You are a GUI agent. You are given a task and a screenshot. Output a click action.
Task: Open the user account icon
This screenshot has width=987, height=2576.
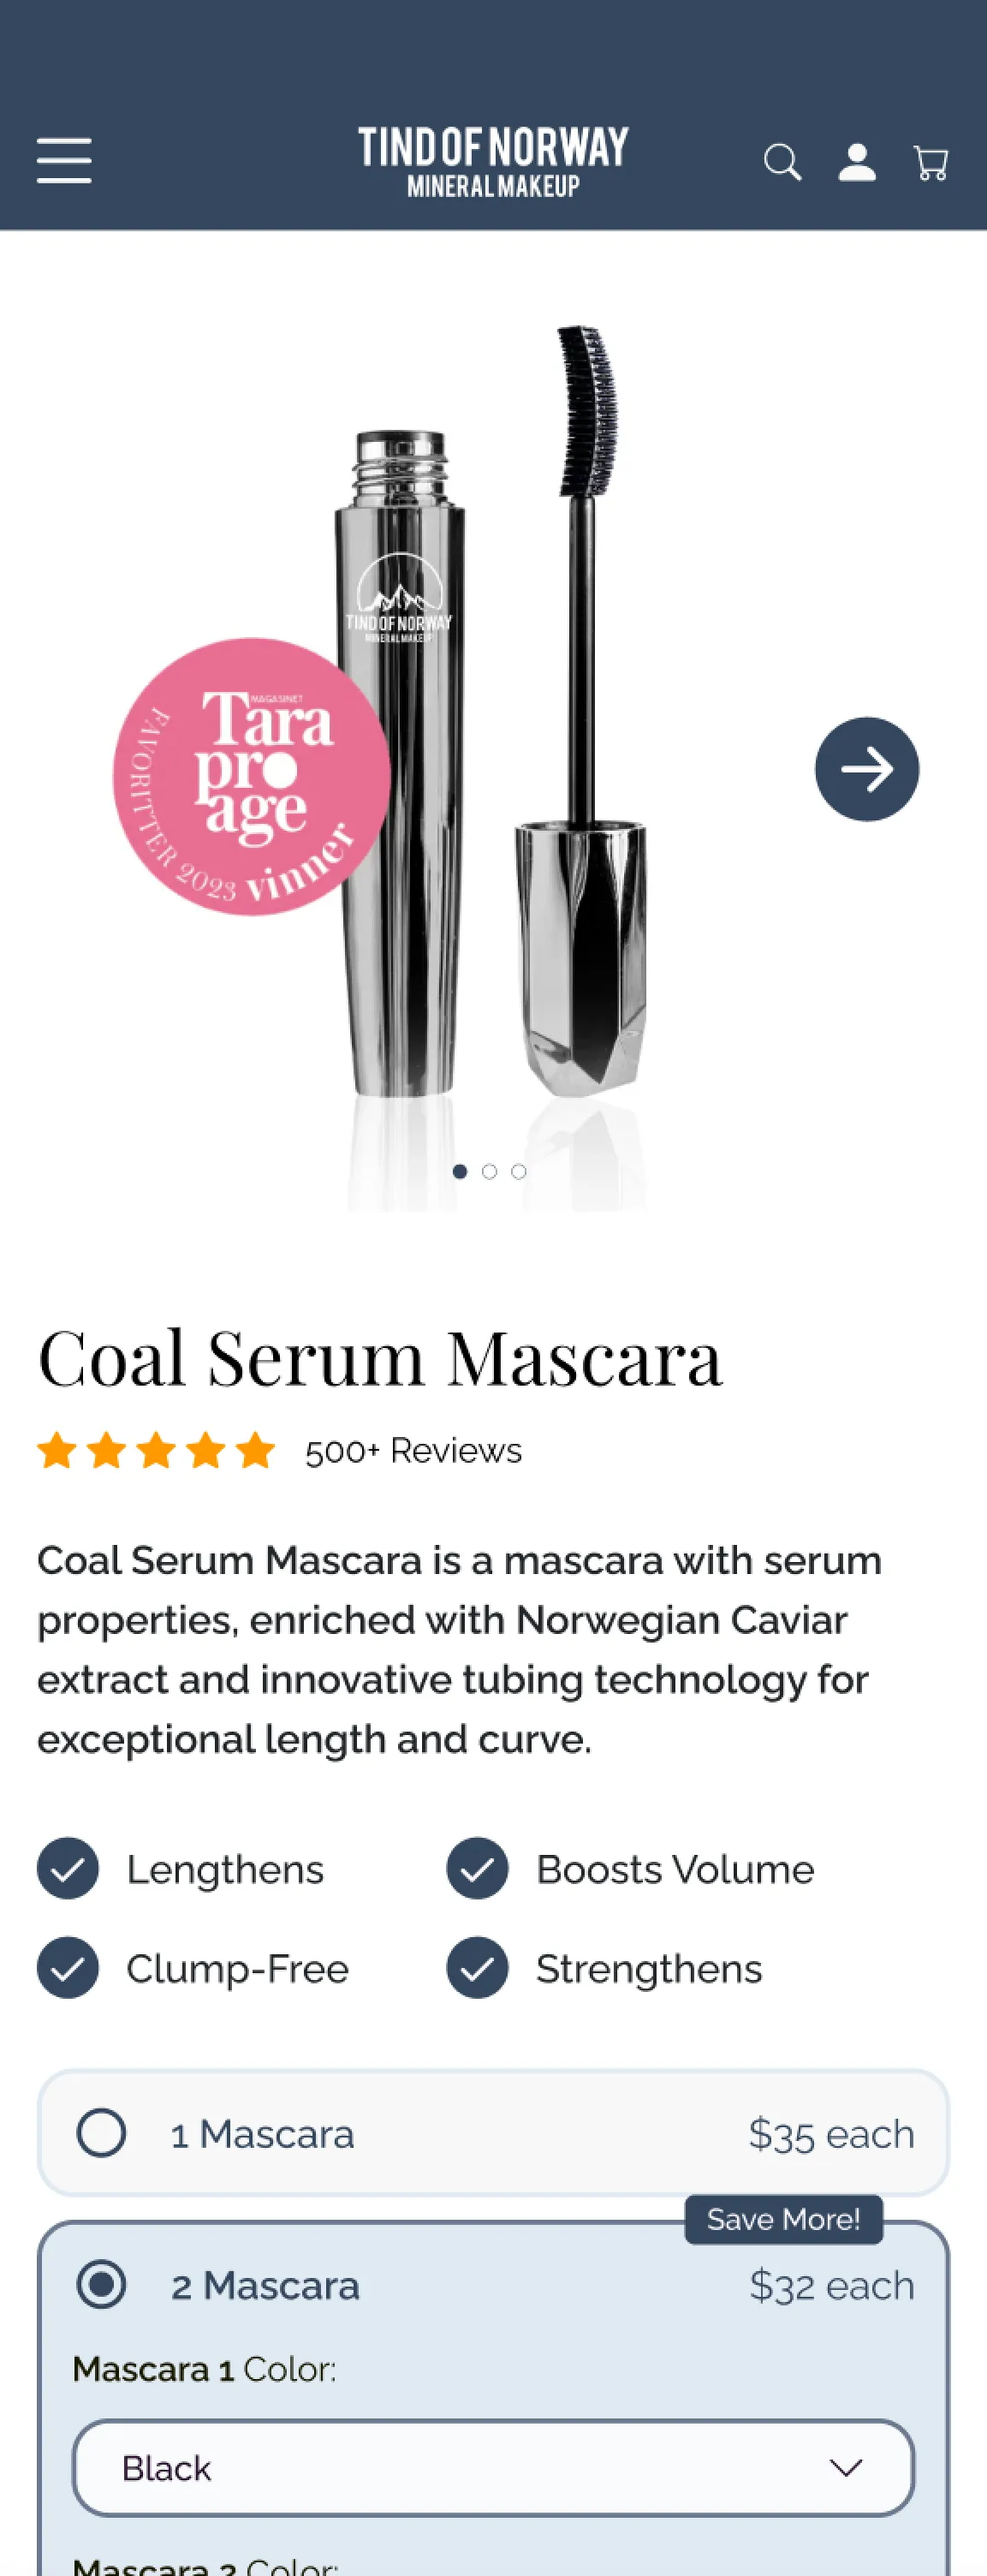857,162
